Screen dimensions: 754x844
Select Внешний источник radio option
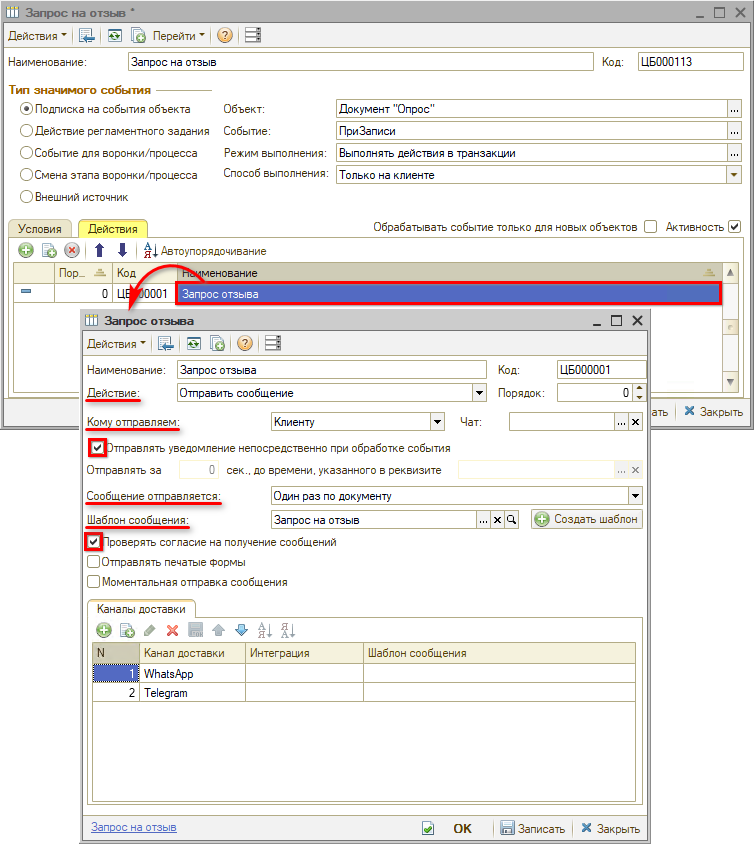click(x=26, y=197)
